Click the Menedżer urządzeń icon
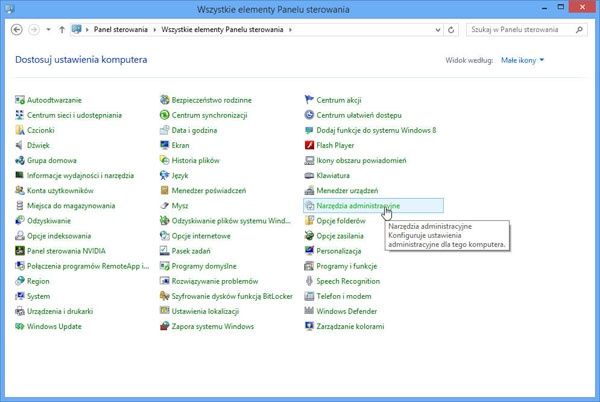 click(x=309, y=190)
